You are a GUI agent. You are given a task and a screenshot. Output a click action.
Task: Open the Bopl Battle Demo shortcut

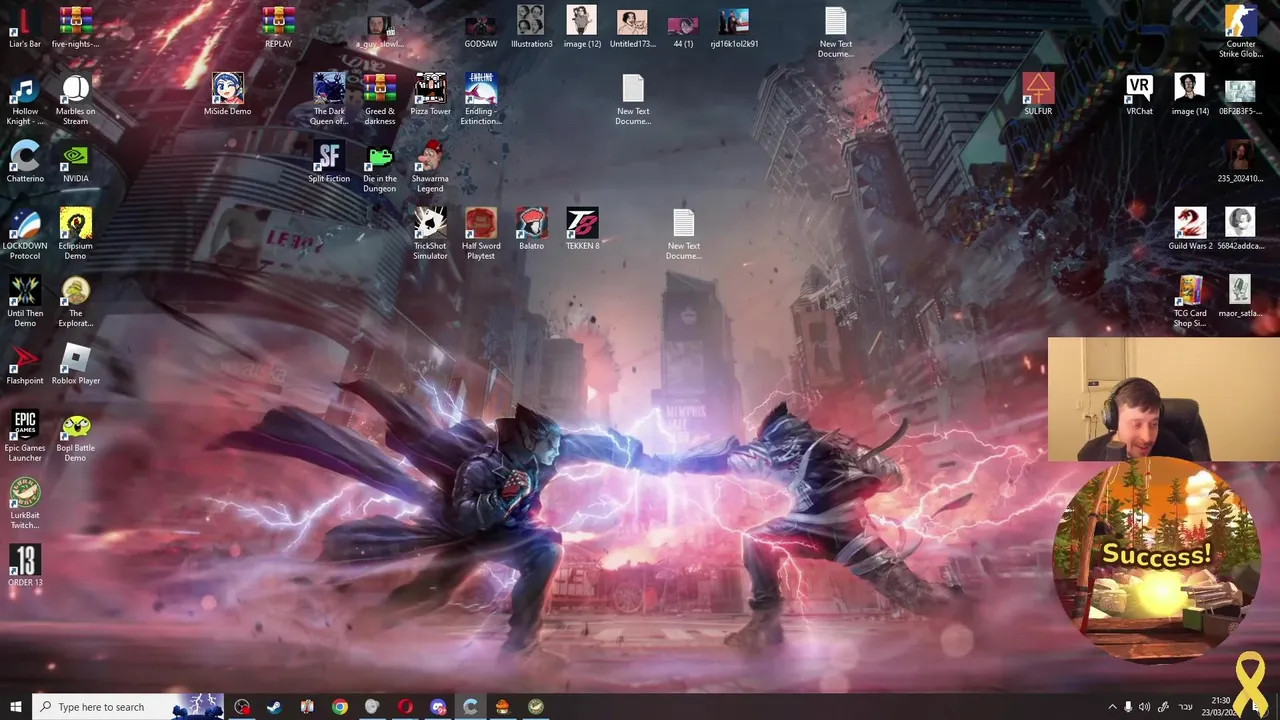76,435
